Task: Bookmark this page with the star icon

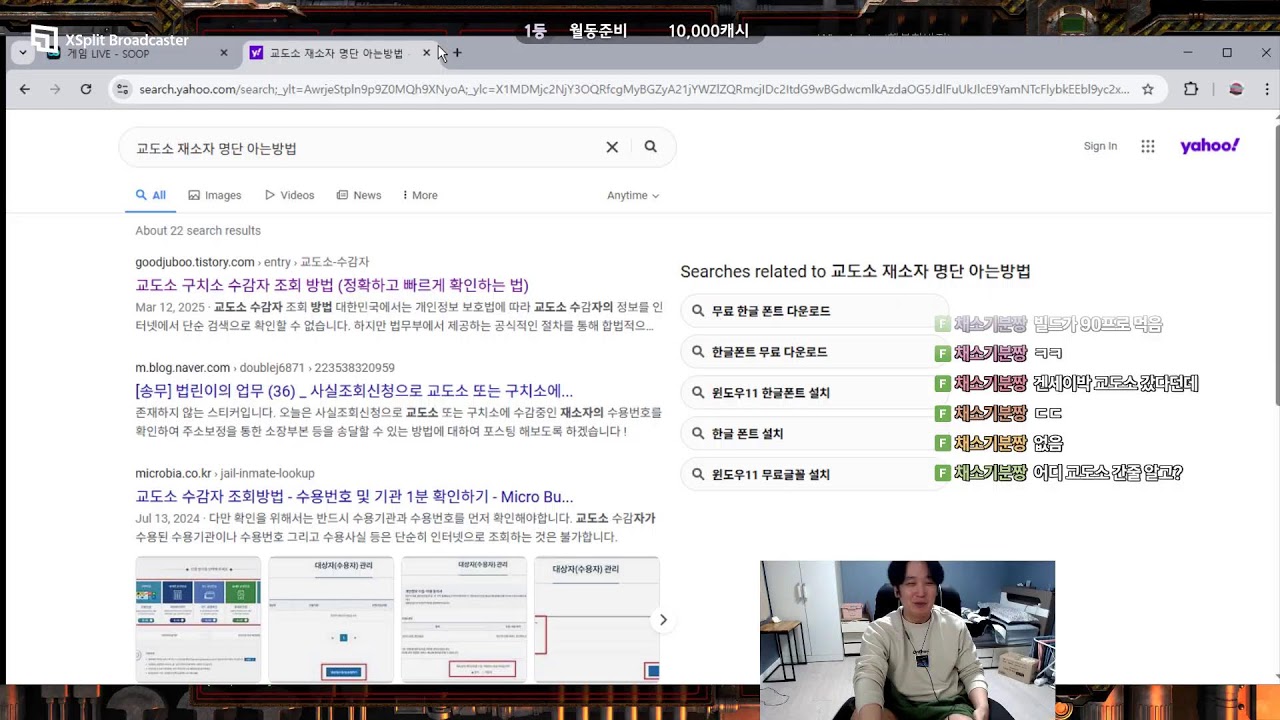Action: 1148,89
